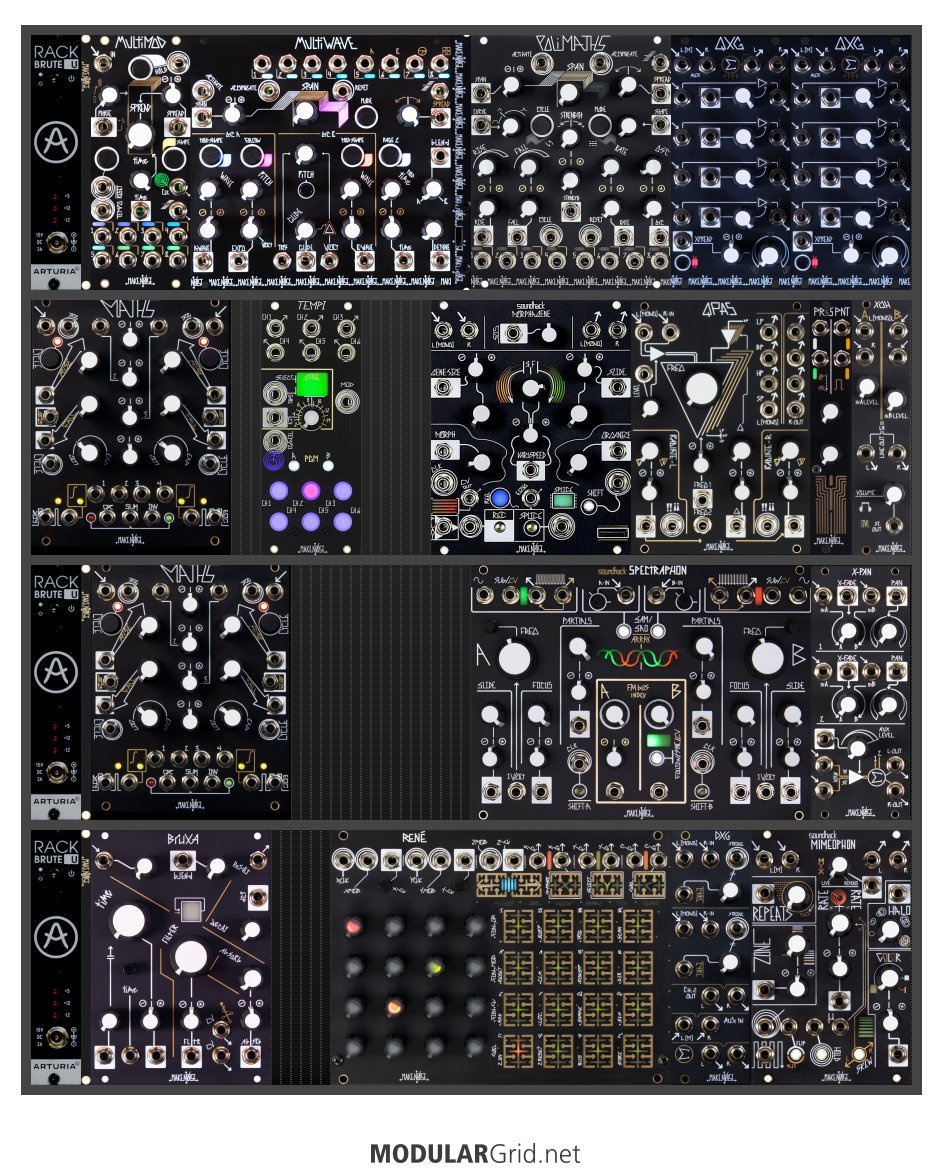This screenshot has height=1175, width=952.
Task: Tap the Shift B button on Spectraphon
Action: click(702, 791)
